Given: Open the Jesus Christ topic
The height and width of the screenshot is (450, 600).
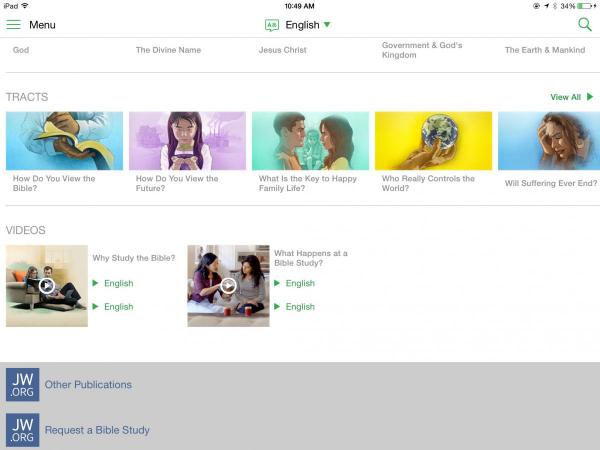Looking at the screenshot, I should tap(285, 50).
